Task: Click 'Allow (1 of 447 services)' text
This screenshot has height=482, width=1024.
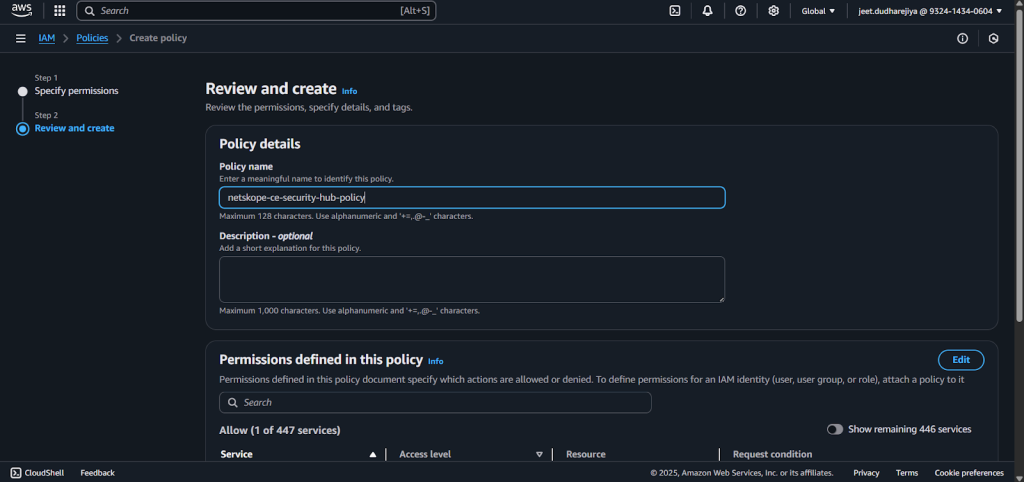Action: click(280, 430)
